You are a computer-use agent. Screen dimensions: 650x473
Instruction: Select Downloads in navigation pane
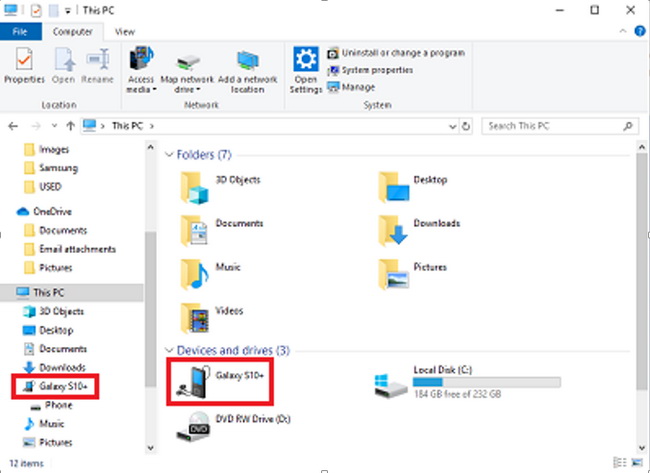coord(54,367)
